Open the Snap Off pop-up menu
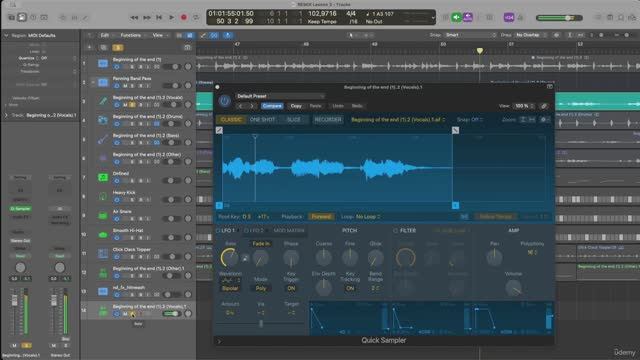 (470, 120)
